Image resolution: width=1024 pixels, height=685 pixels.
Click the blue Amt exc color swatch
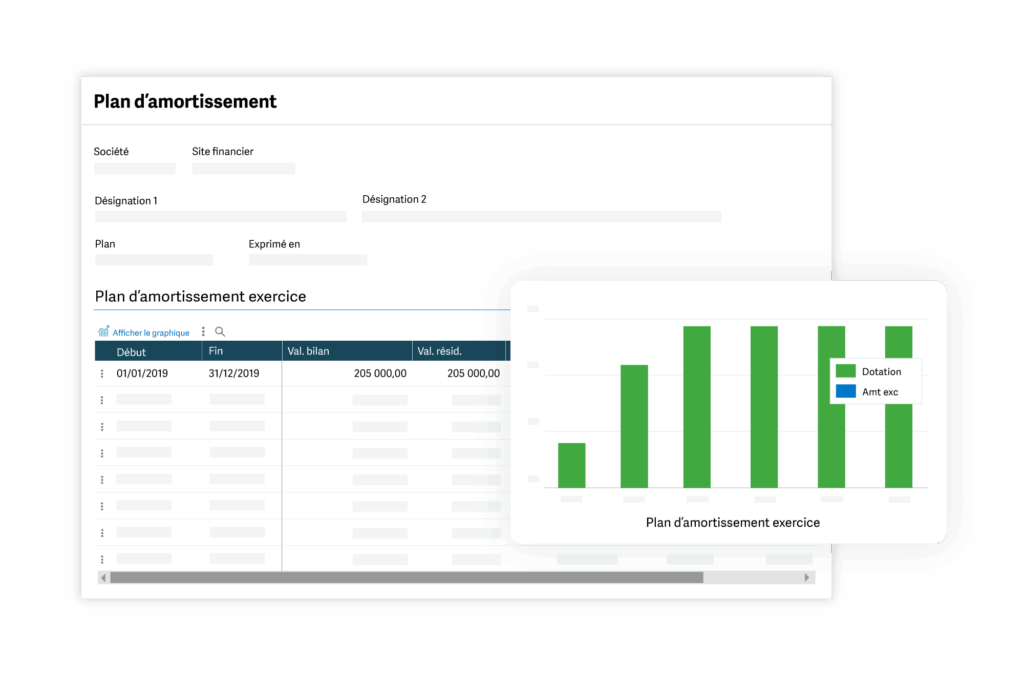[846, 391]
